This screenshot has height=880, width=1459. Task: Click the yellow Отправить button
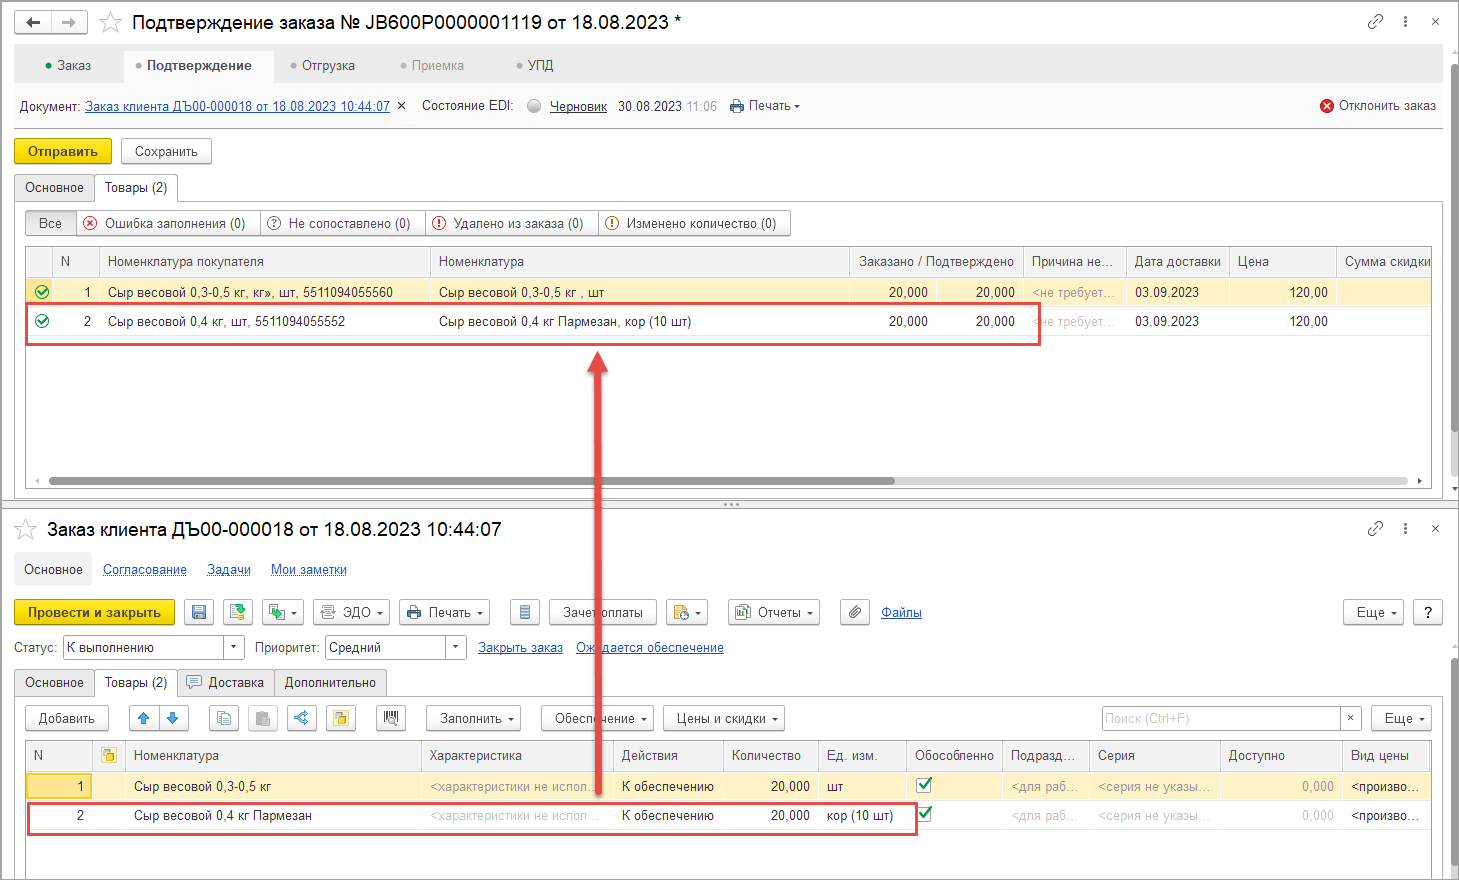(x=63, y=151)
